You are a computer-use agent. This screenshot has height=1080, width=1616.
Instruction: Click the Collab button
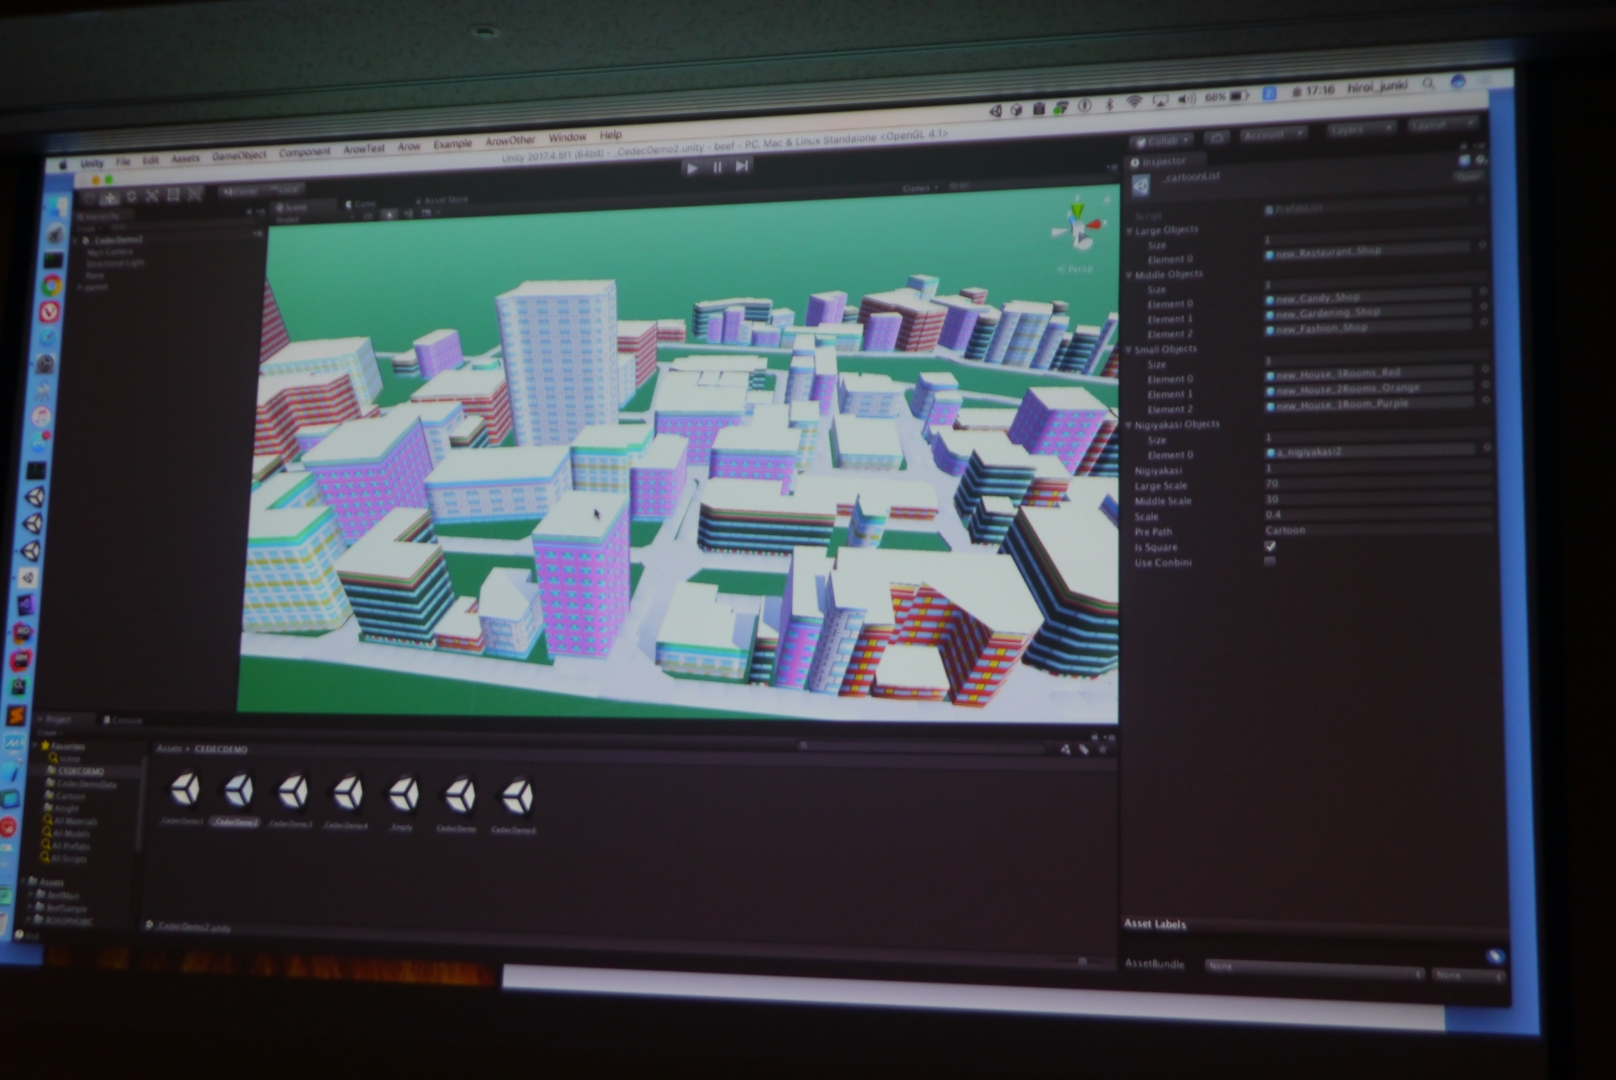pyautogui.click(x=1161, y=141)
